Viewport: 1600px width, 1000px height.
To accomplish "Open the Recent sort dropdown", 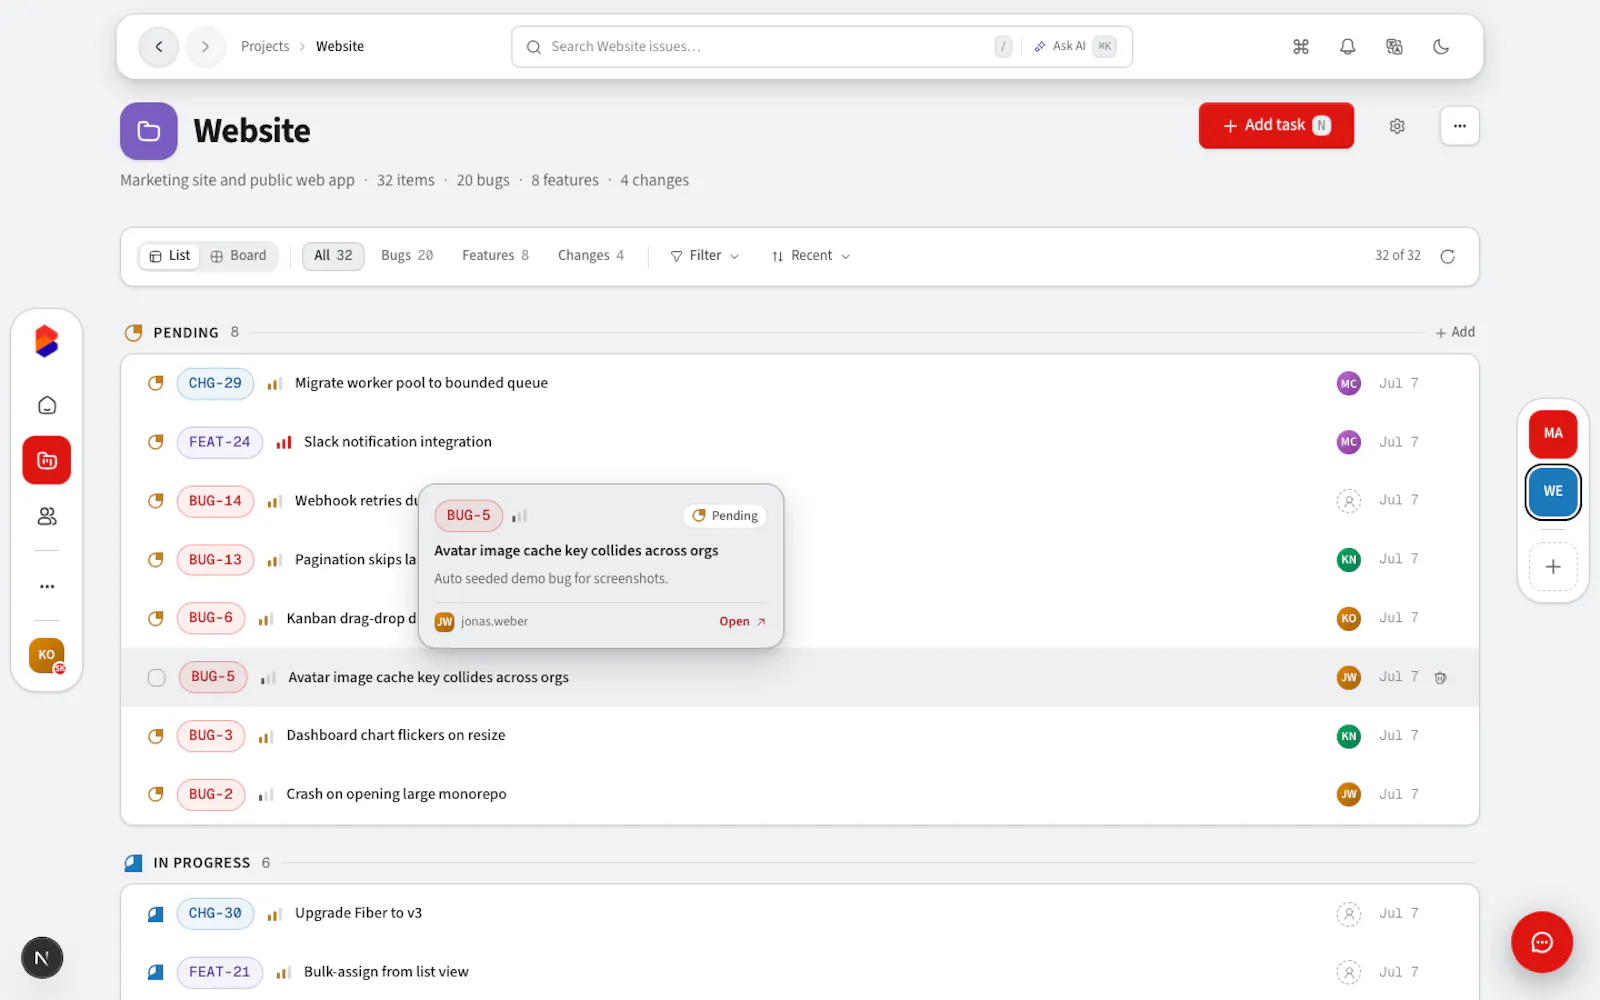I will [811, 256].
